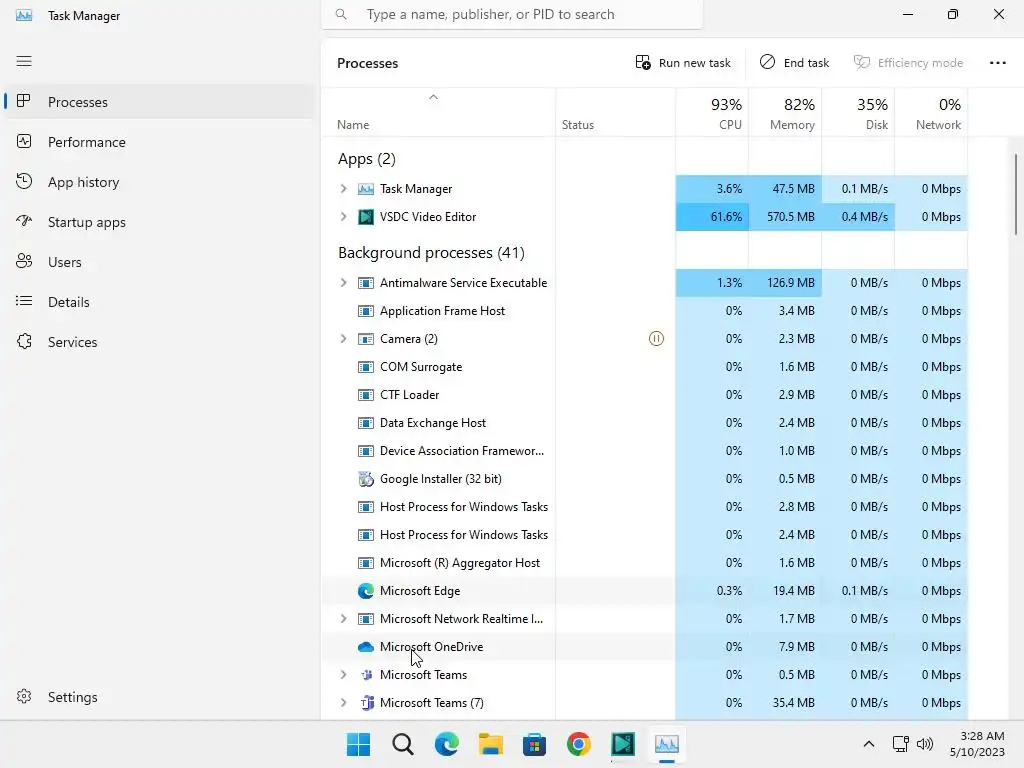Show hidden icons in the system tray
The width and height of the screenshot is (1024, 768).
coord(869,744)
